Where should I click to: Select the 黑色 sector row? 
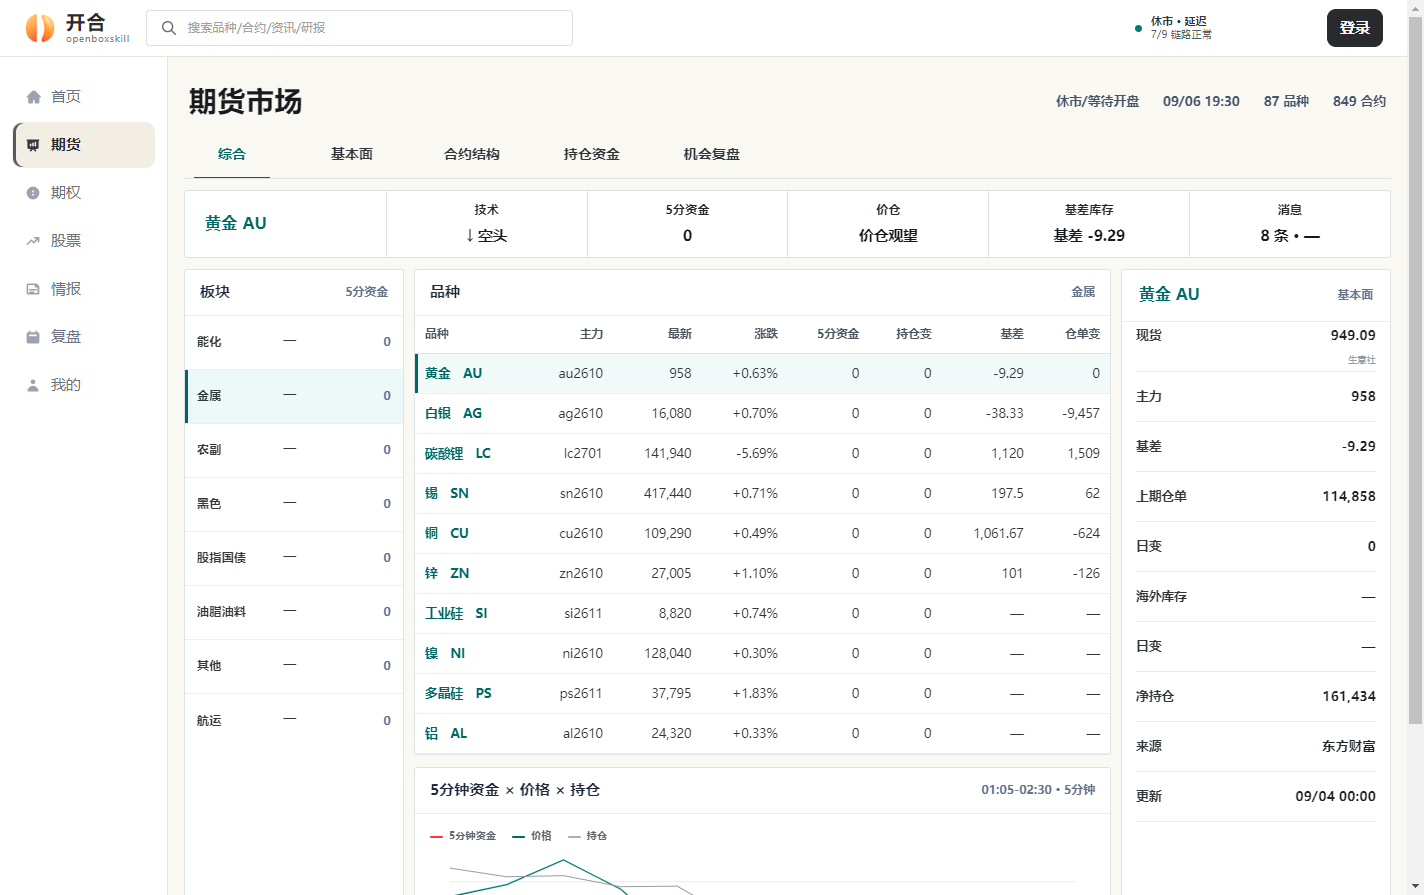(294, 504)
